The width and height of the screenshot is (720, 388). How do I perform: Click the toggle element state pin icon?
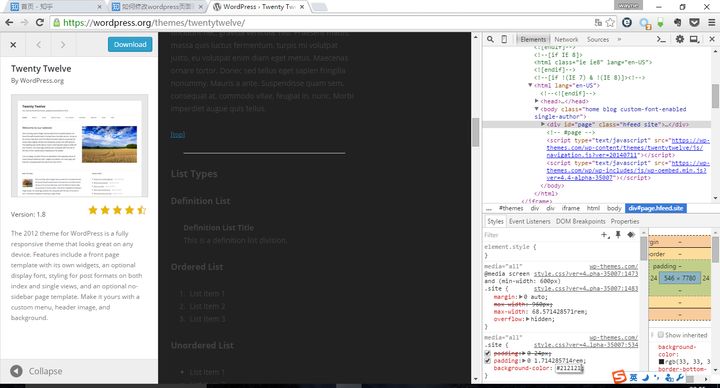pos(618,235)
